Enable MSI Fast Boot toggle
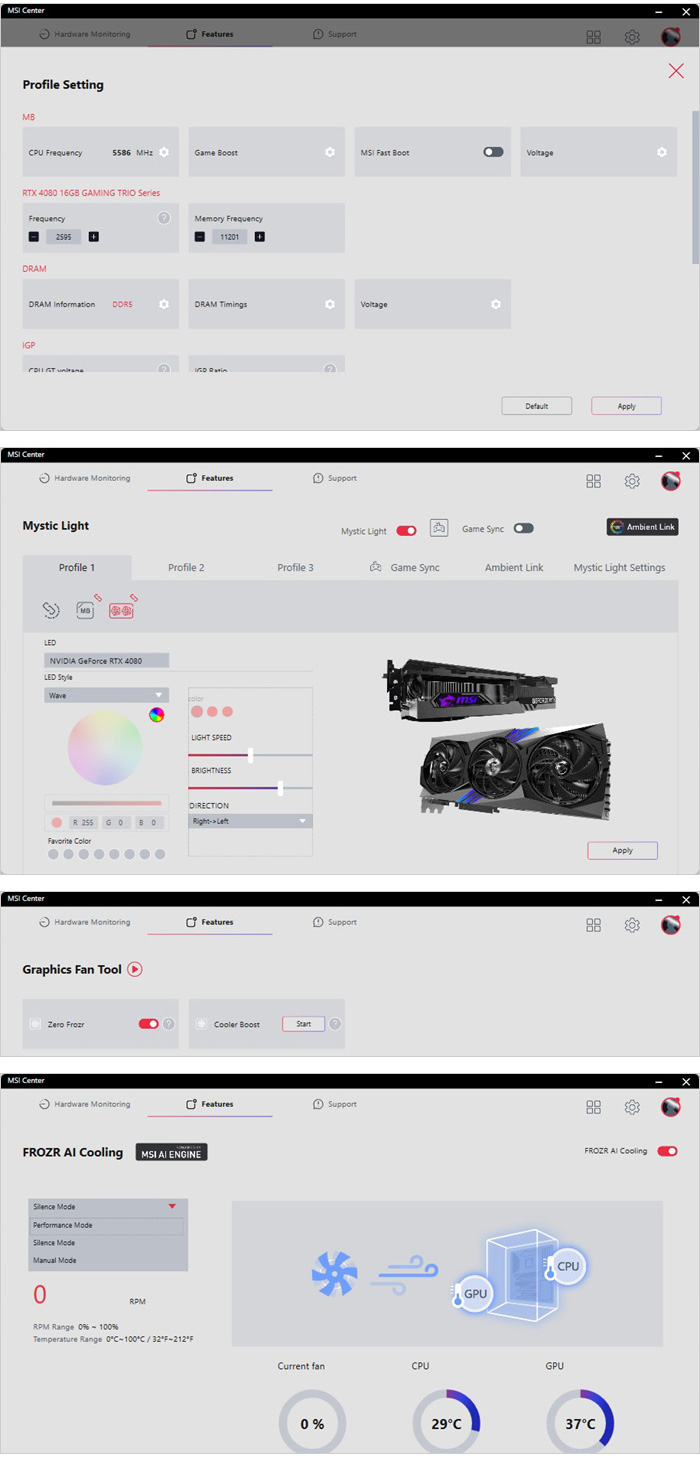 click(x=493, y=153)
